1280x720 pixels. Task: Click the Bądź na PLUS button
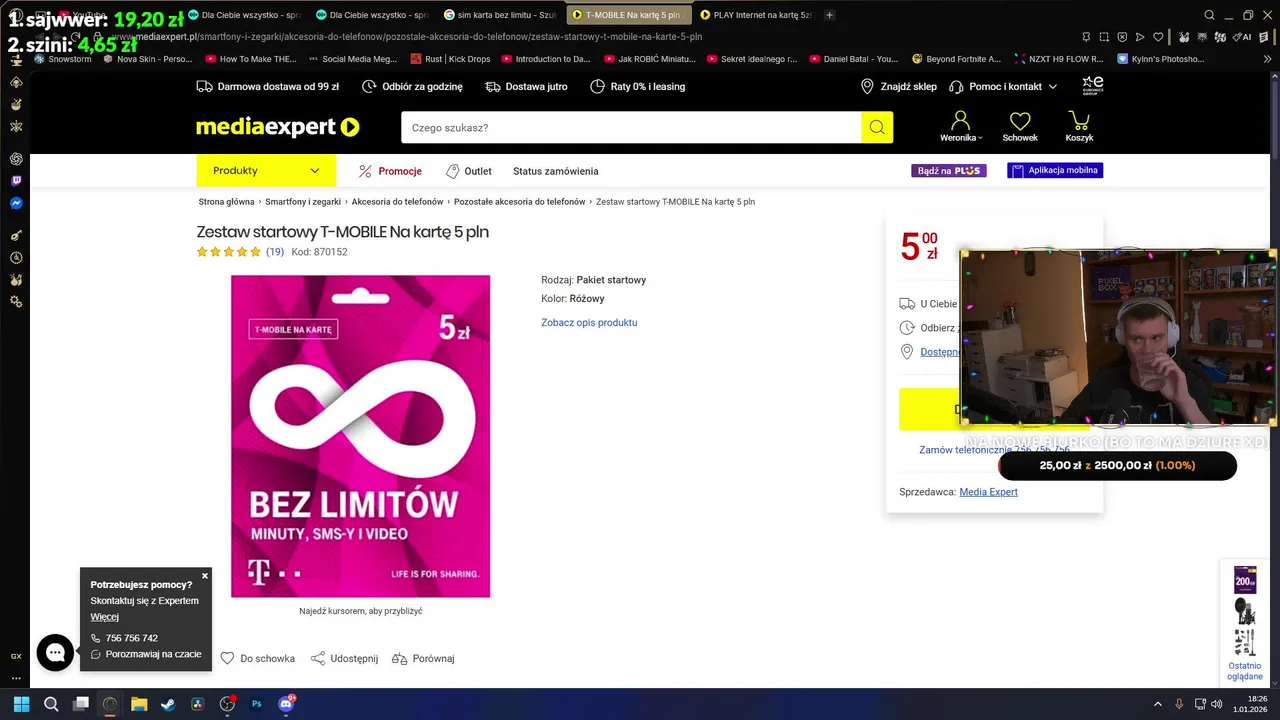click(x=948, y=171)
